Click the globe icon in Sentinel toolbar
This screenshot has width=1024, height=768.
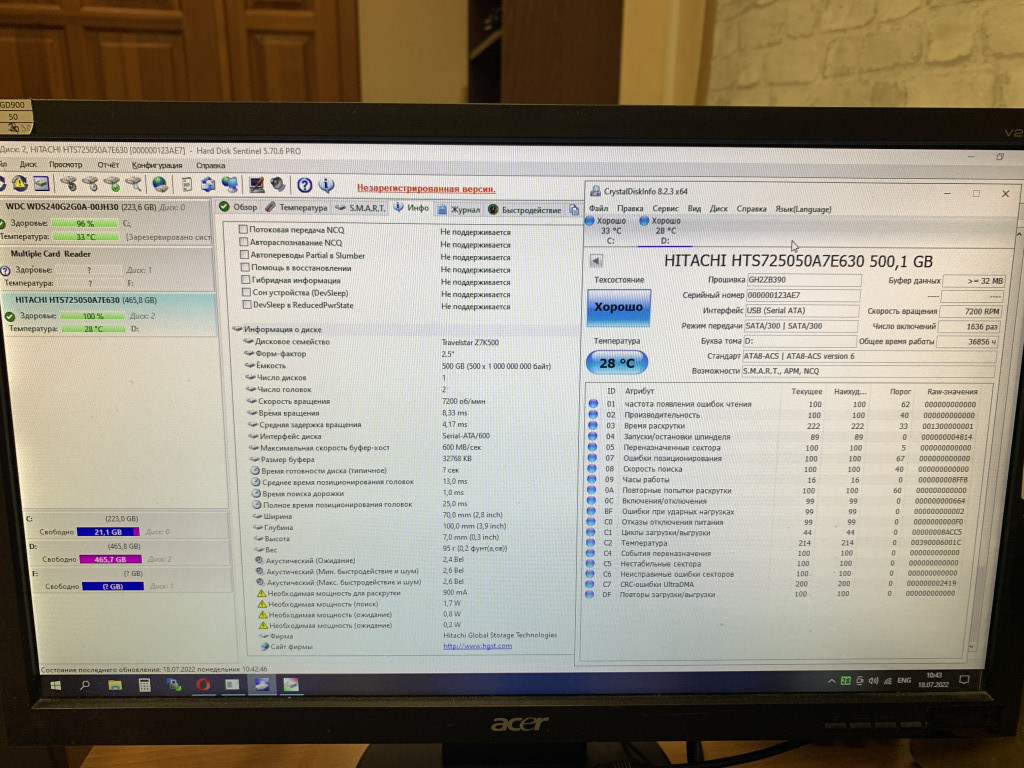coord(160,184)
